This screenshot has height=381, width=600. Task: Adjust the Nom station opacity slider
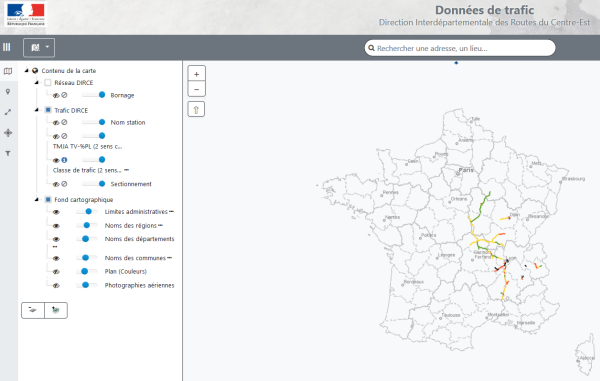(94, 122)
